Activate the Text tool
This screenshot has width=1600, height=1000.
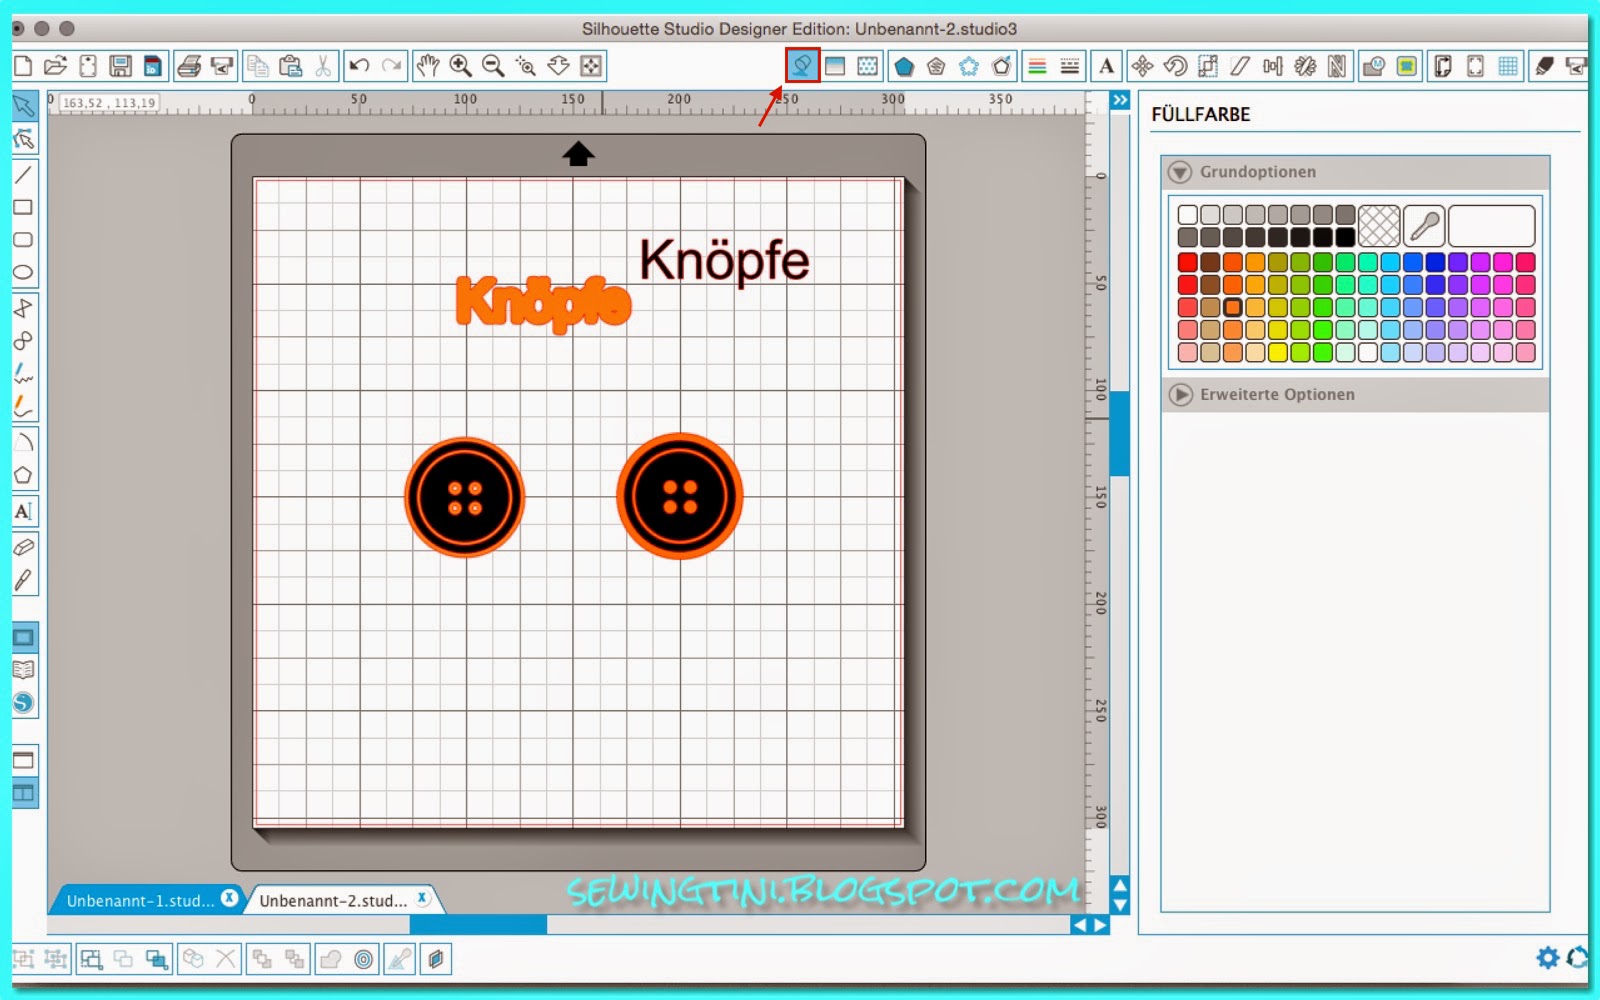coord(24,512)
